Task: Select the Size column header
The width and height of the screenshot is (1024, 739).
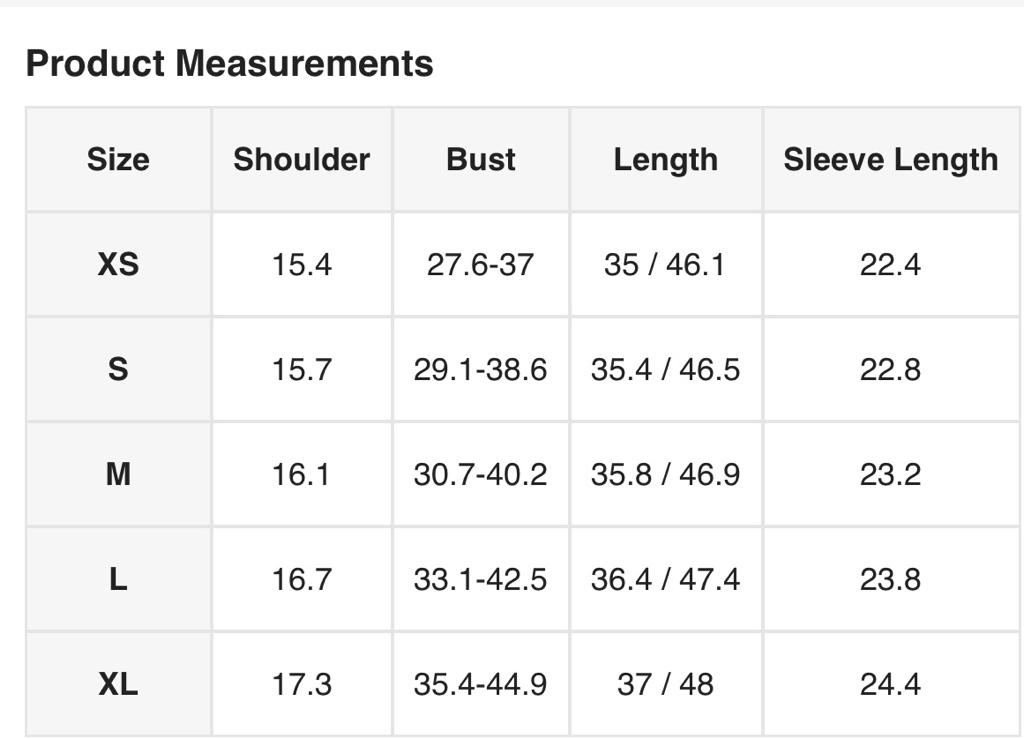Action: pyautogui.click(x=118, y=160)
